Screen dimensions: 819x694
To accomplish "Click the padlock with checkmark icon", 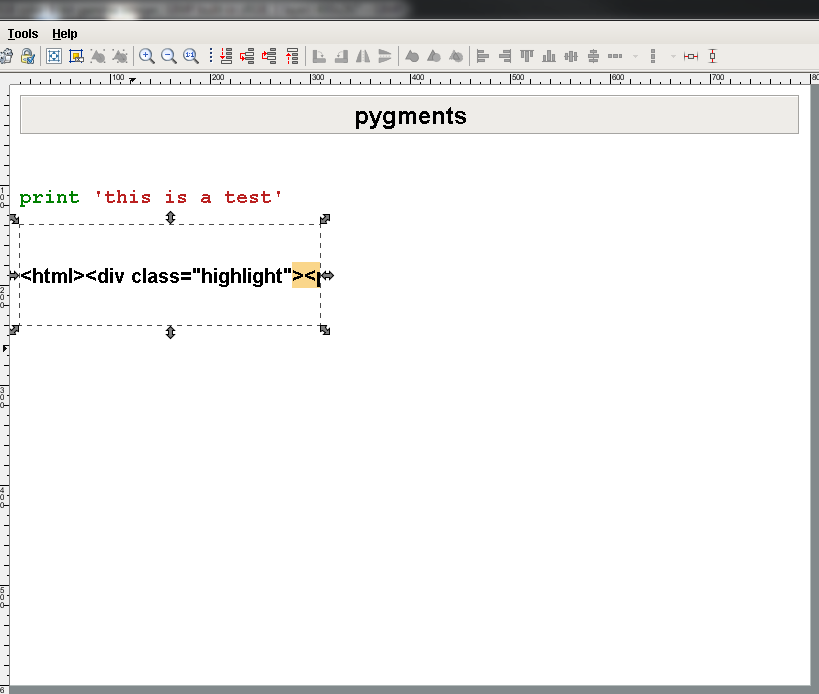I will tap(28, 56).
